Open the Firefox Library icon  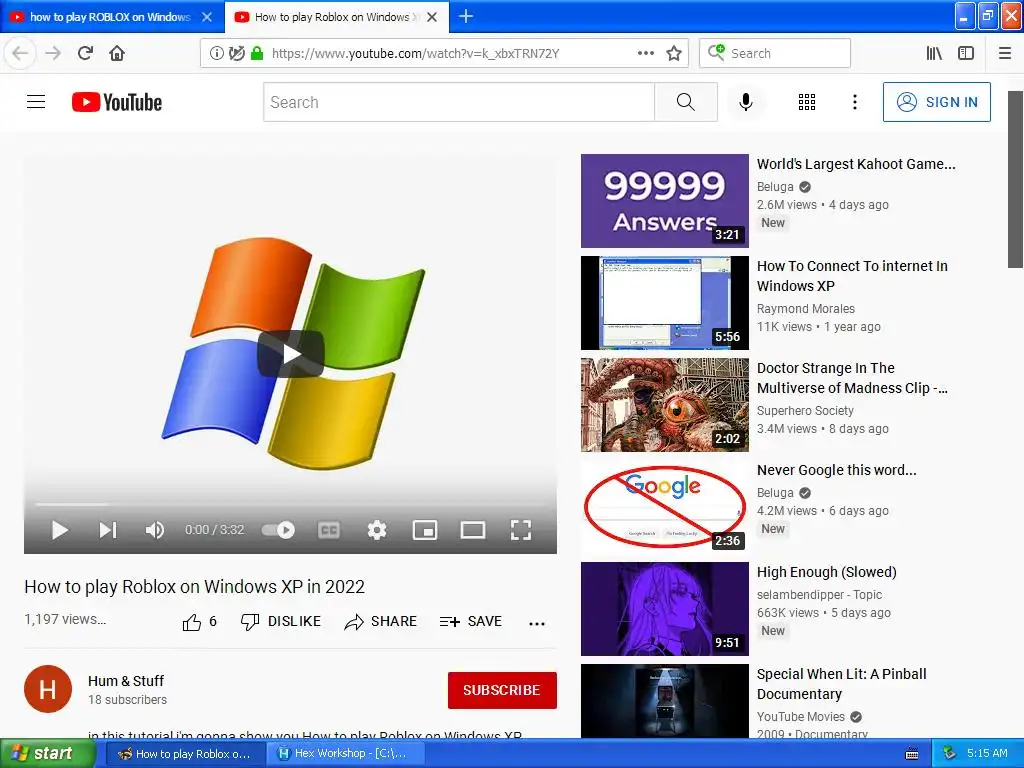934,54
